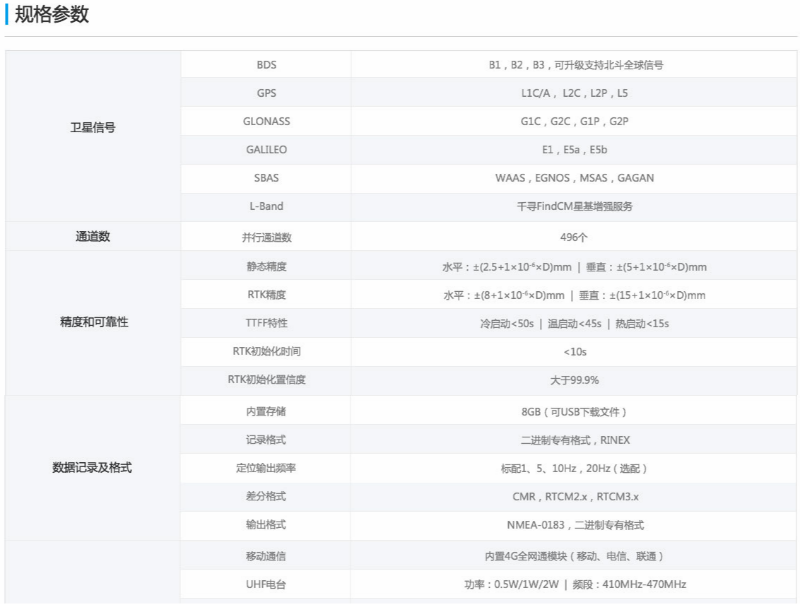Click the 规格参数 section heading
800x604 pixels.
[x=52, y=14]
